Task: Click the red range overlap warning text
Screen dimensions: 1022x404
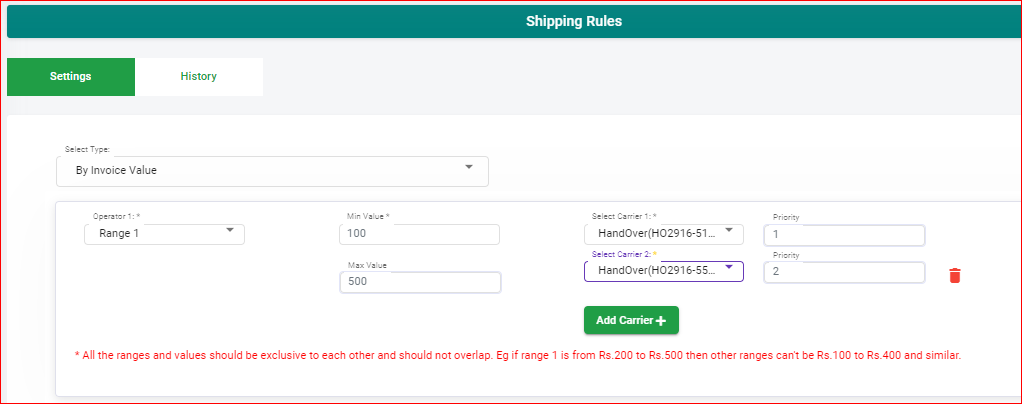Action: [518, 356]
